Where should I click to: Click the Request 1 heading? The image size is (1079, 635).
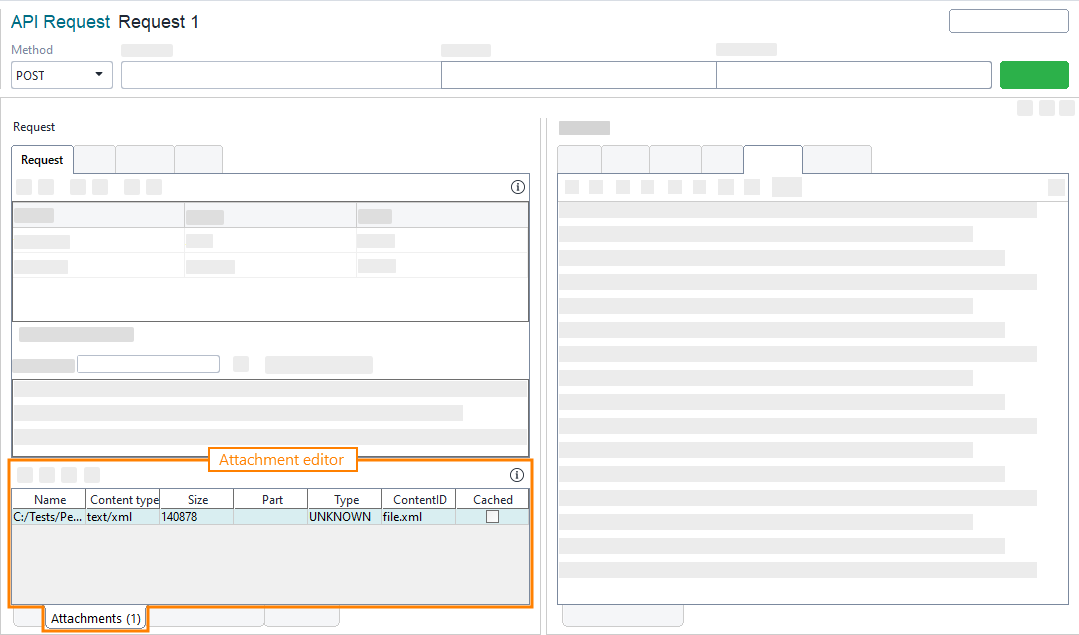pos(160,21)
